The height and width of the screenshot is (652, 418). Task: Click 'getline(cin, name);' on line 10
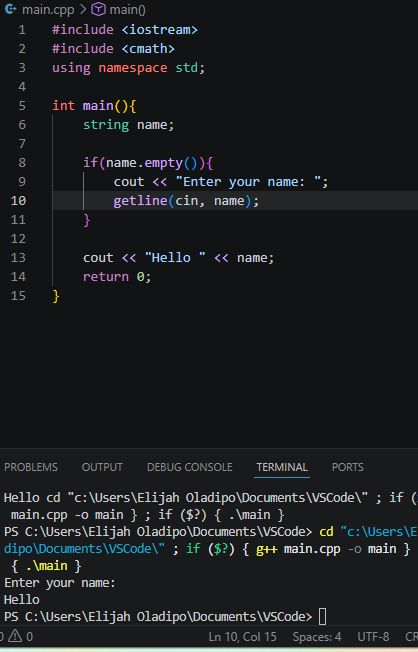[186, 201]
